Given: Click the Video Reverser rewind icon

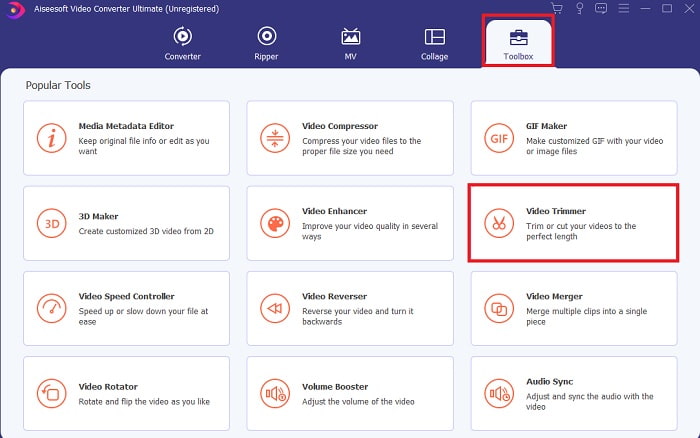Looking at the screenshot, I should [275, 308].
